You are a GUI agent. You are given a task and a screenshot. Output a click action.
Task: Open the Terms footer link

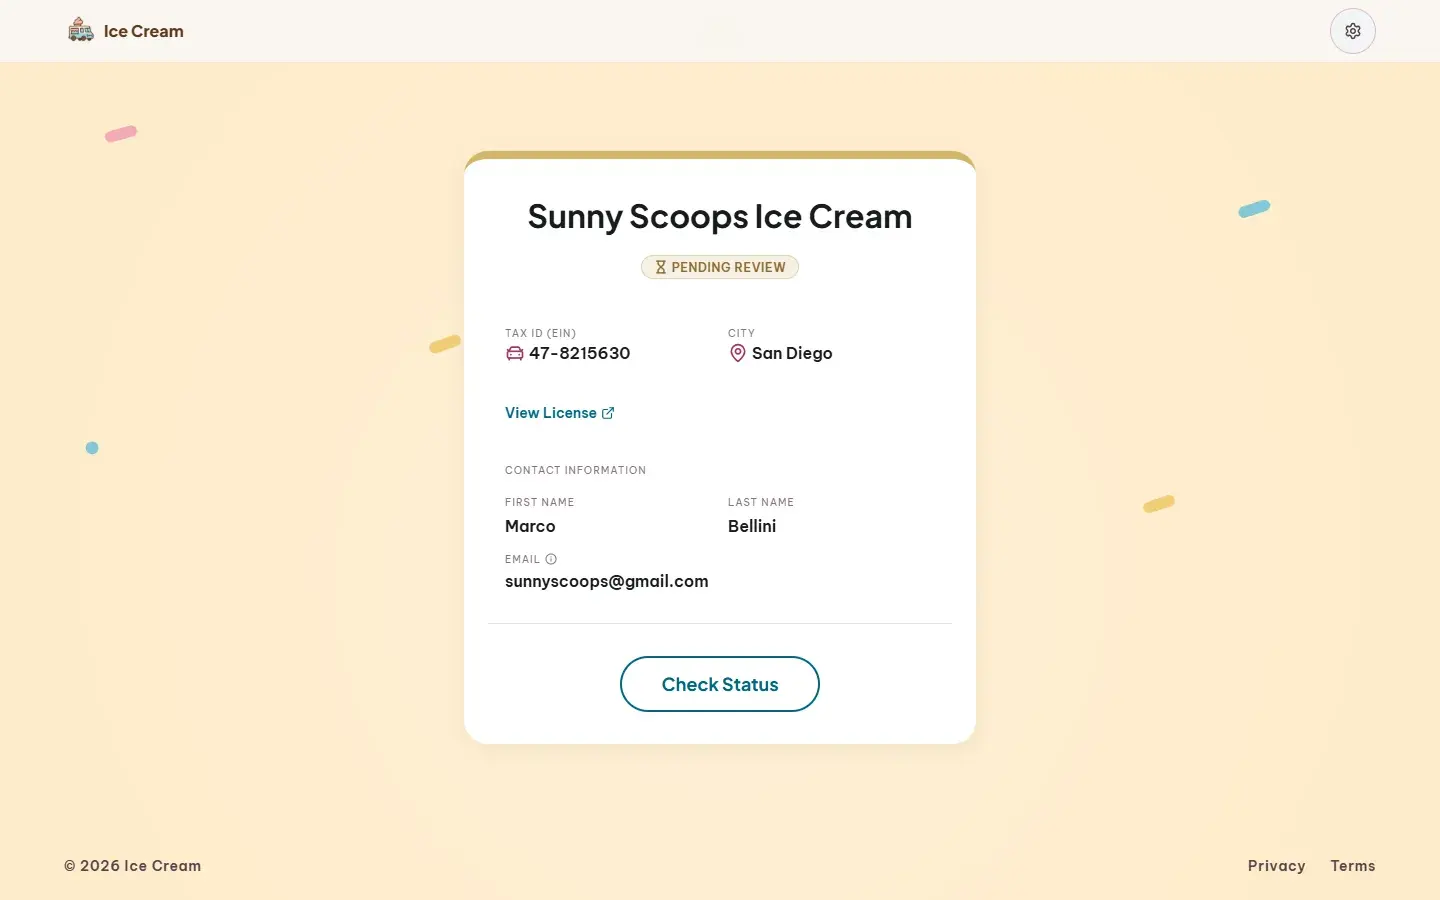(1353, 866)
